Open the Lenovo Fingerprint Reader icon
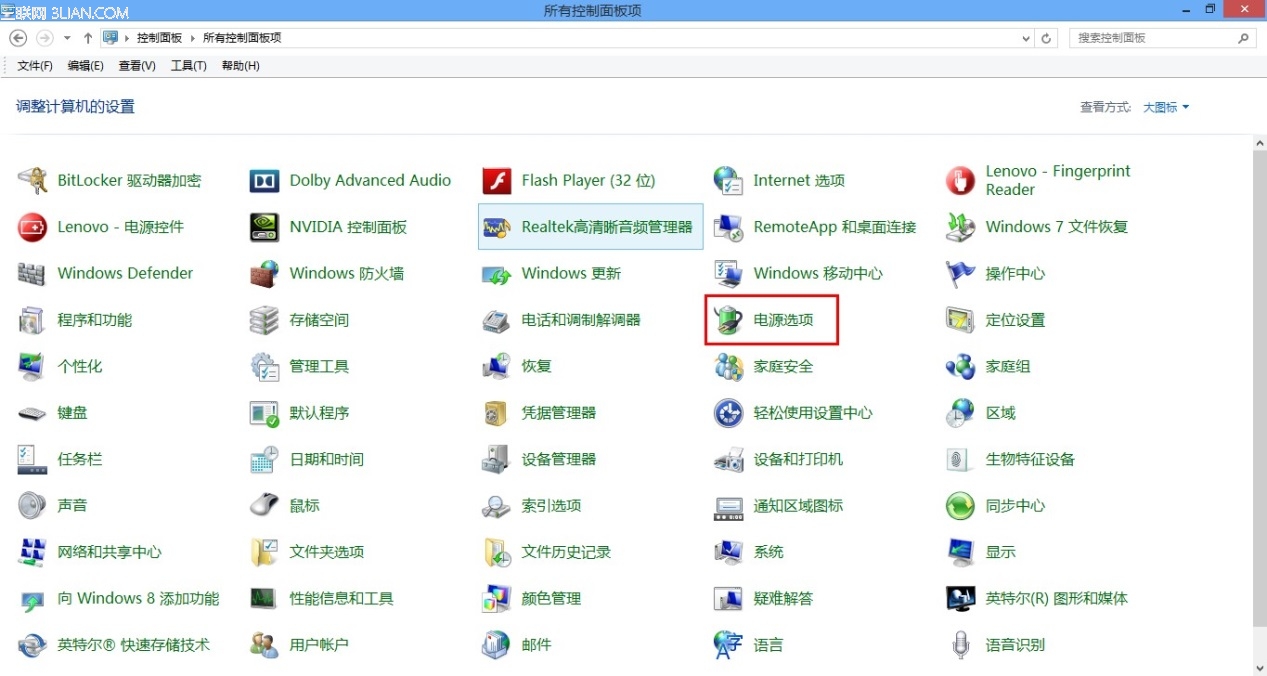Viewport: 1267px width, 676px height. coord(960,181)
